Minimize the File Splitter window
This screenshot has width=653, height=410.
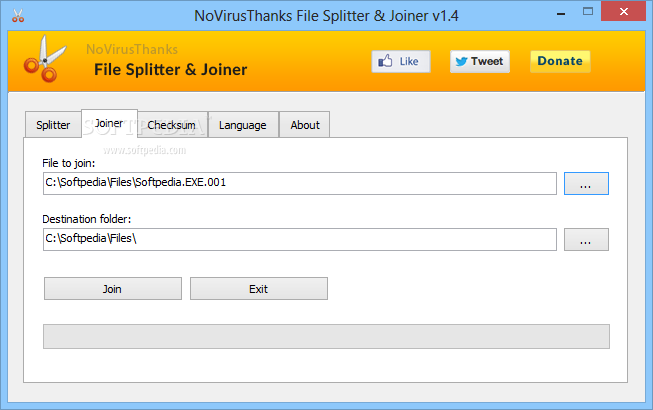pos(561,13)
